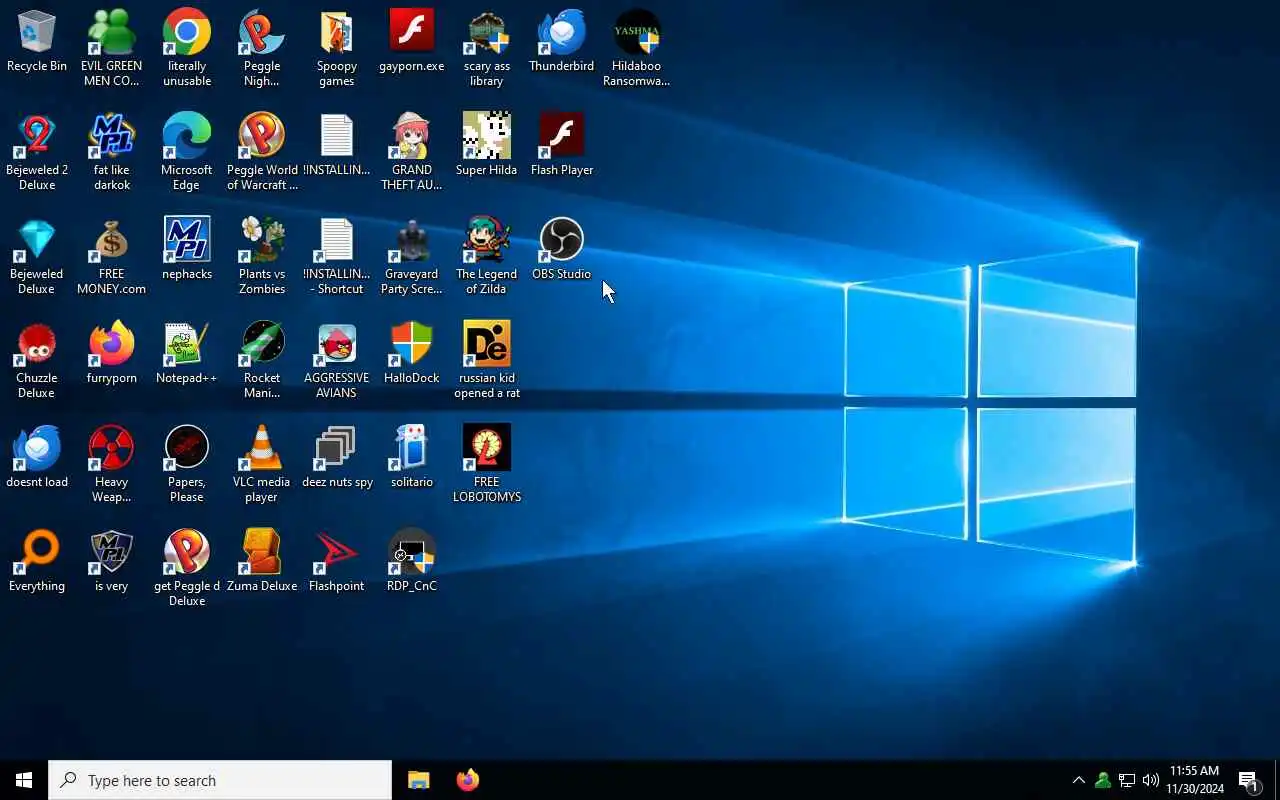Launch Firefox from the taskbar

[x=467, y=780]
